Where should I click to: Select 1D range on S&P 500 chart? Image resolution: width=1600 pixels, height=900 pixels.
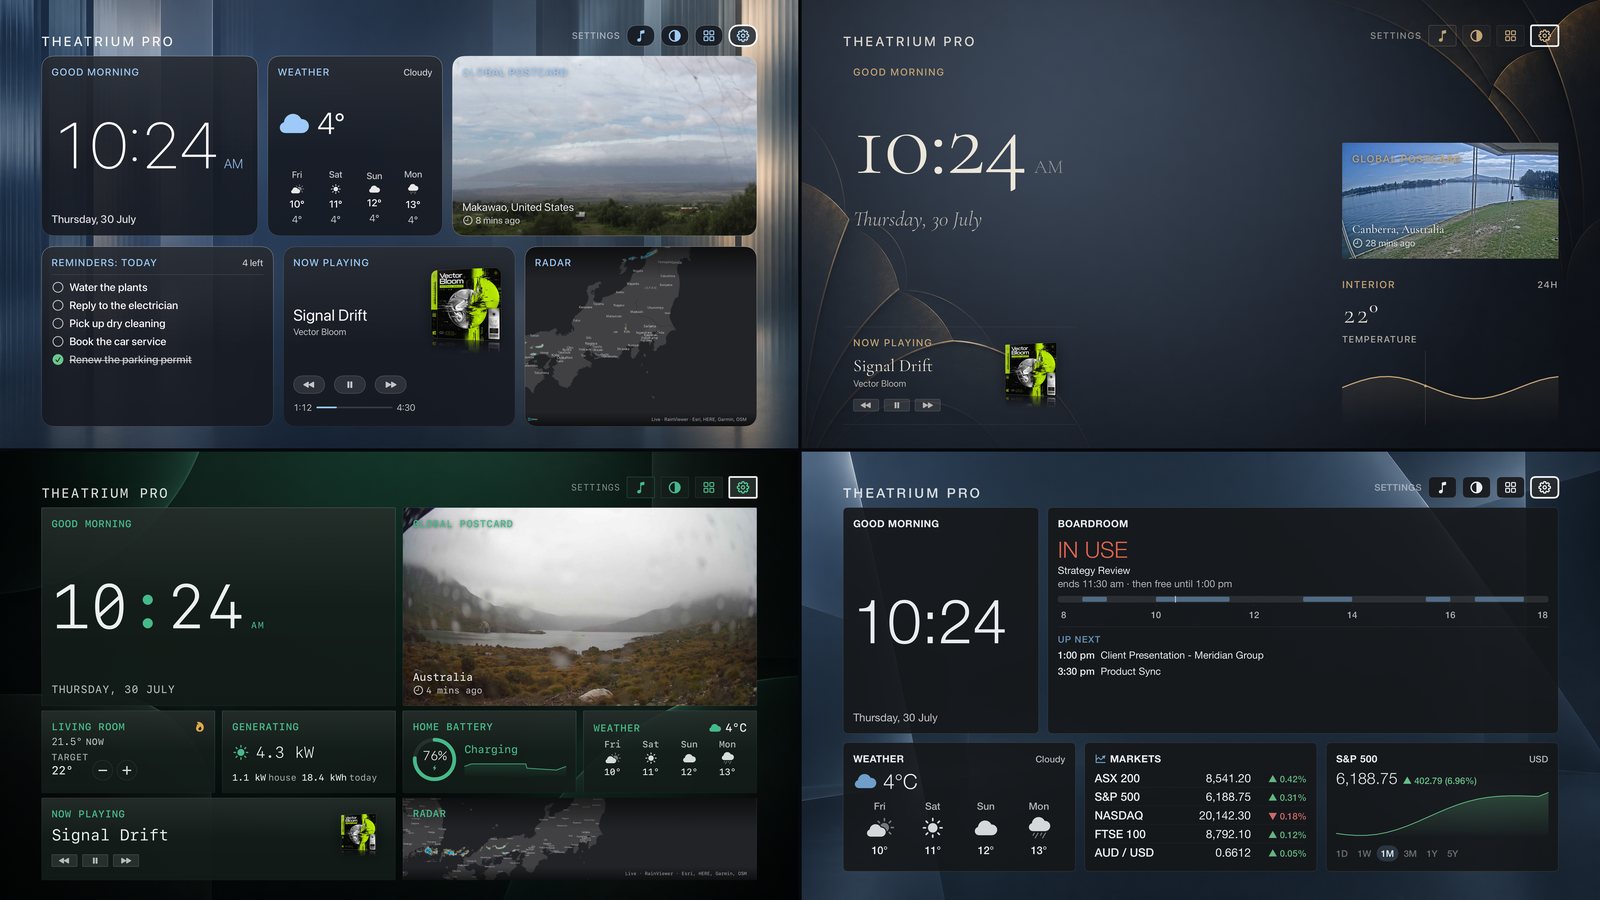(x=1342, y=854)
